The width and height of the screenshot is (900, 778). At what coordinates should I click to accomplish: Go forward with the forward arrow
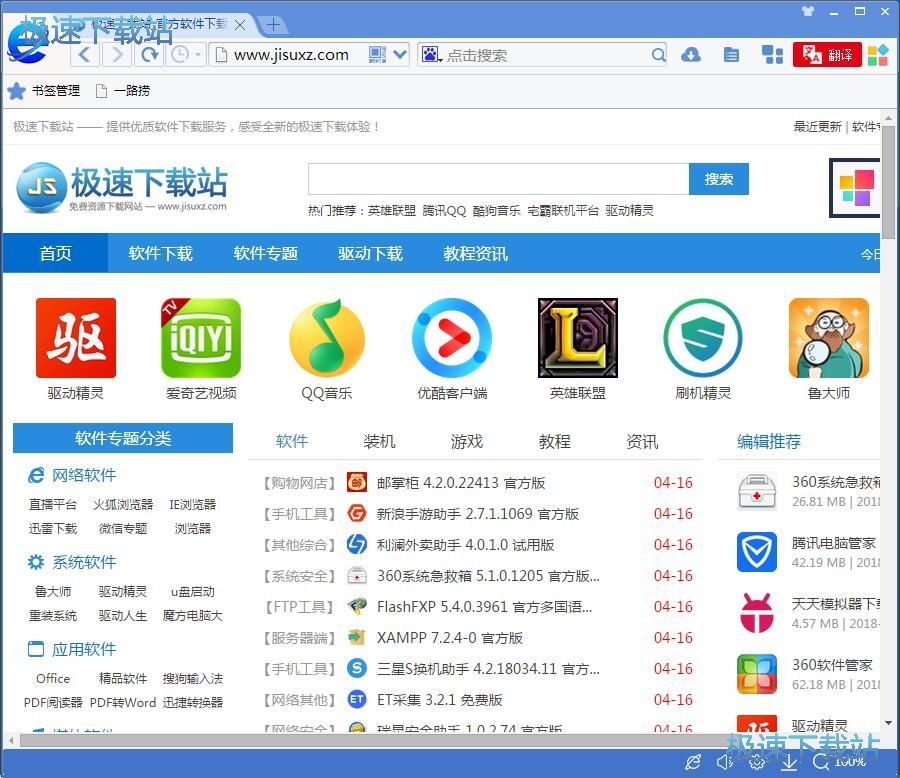point(117,55)
